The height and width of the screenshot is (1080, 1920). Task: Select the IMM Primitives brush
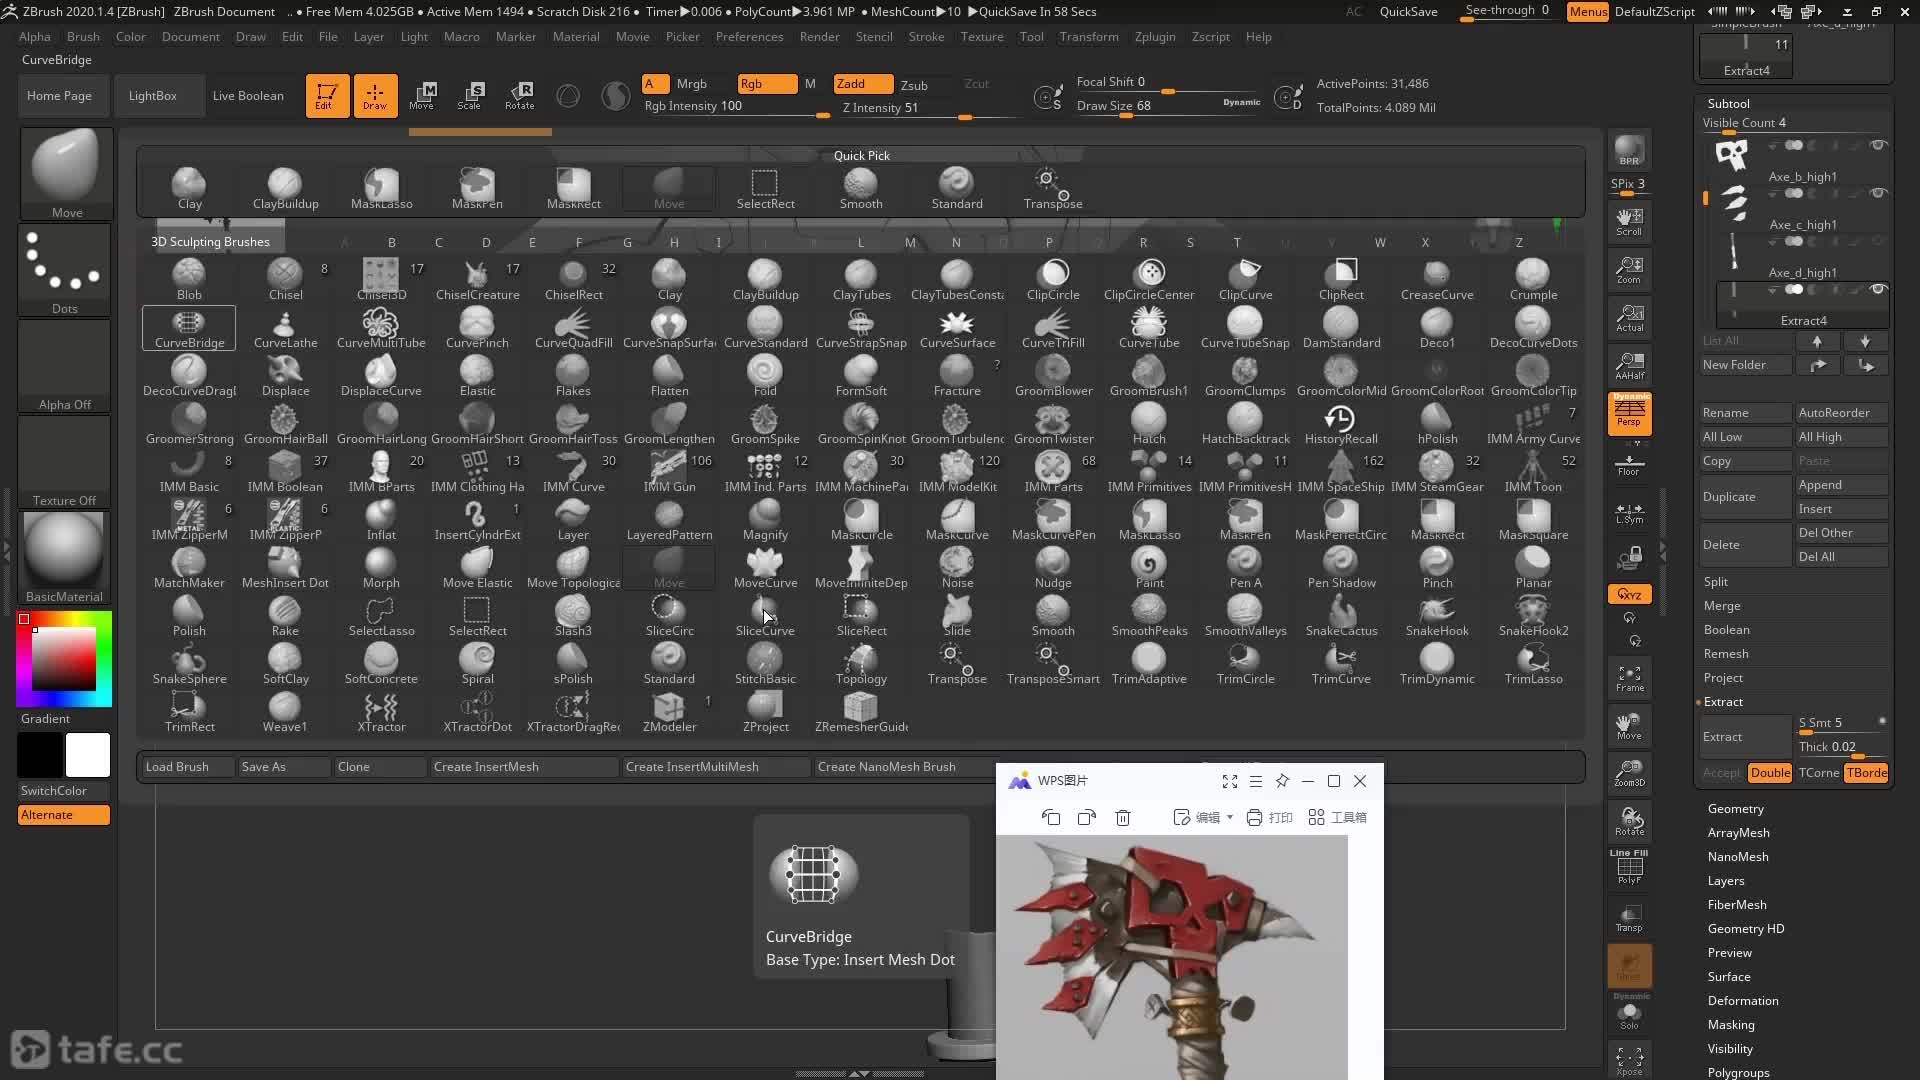pos(1149,472)
